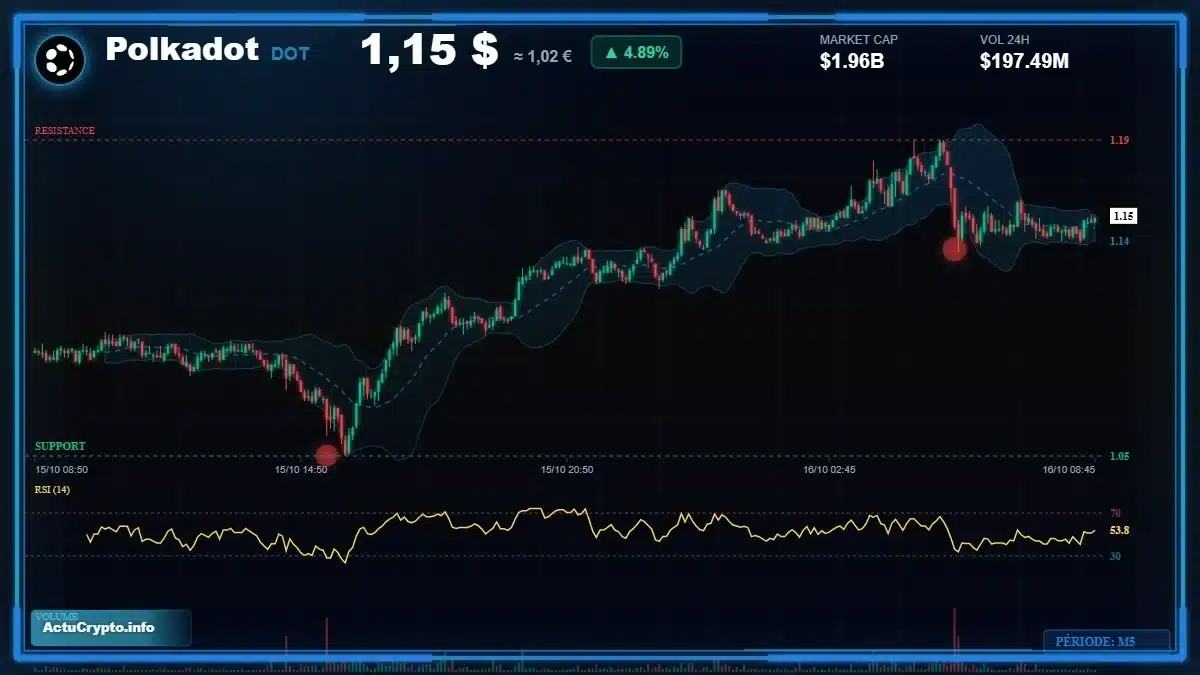This screenshot has height=675, width=1200.
Task: Click the RSI 70 overbought level
Action: pos(1115,513)
